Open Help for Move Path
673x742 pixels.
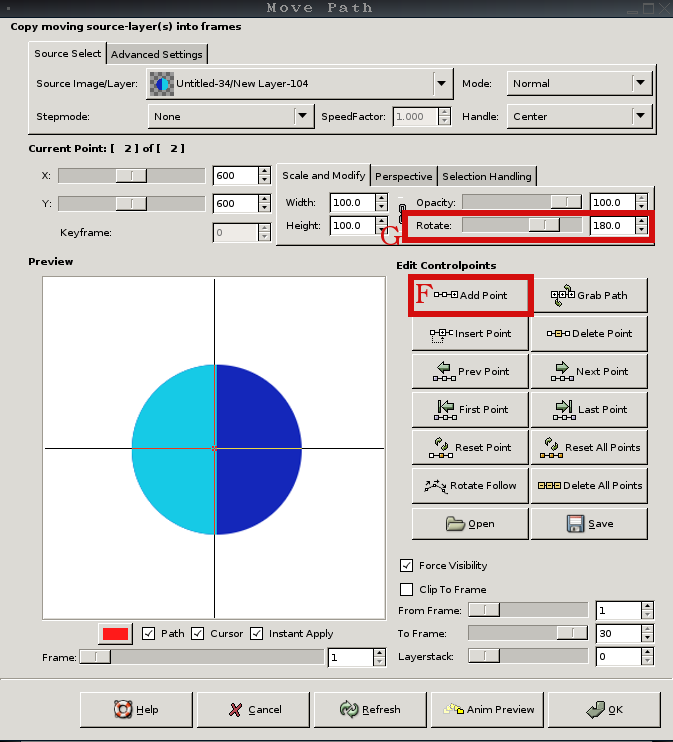(x=136, y=710)
